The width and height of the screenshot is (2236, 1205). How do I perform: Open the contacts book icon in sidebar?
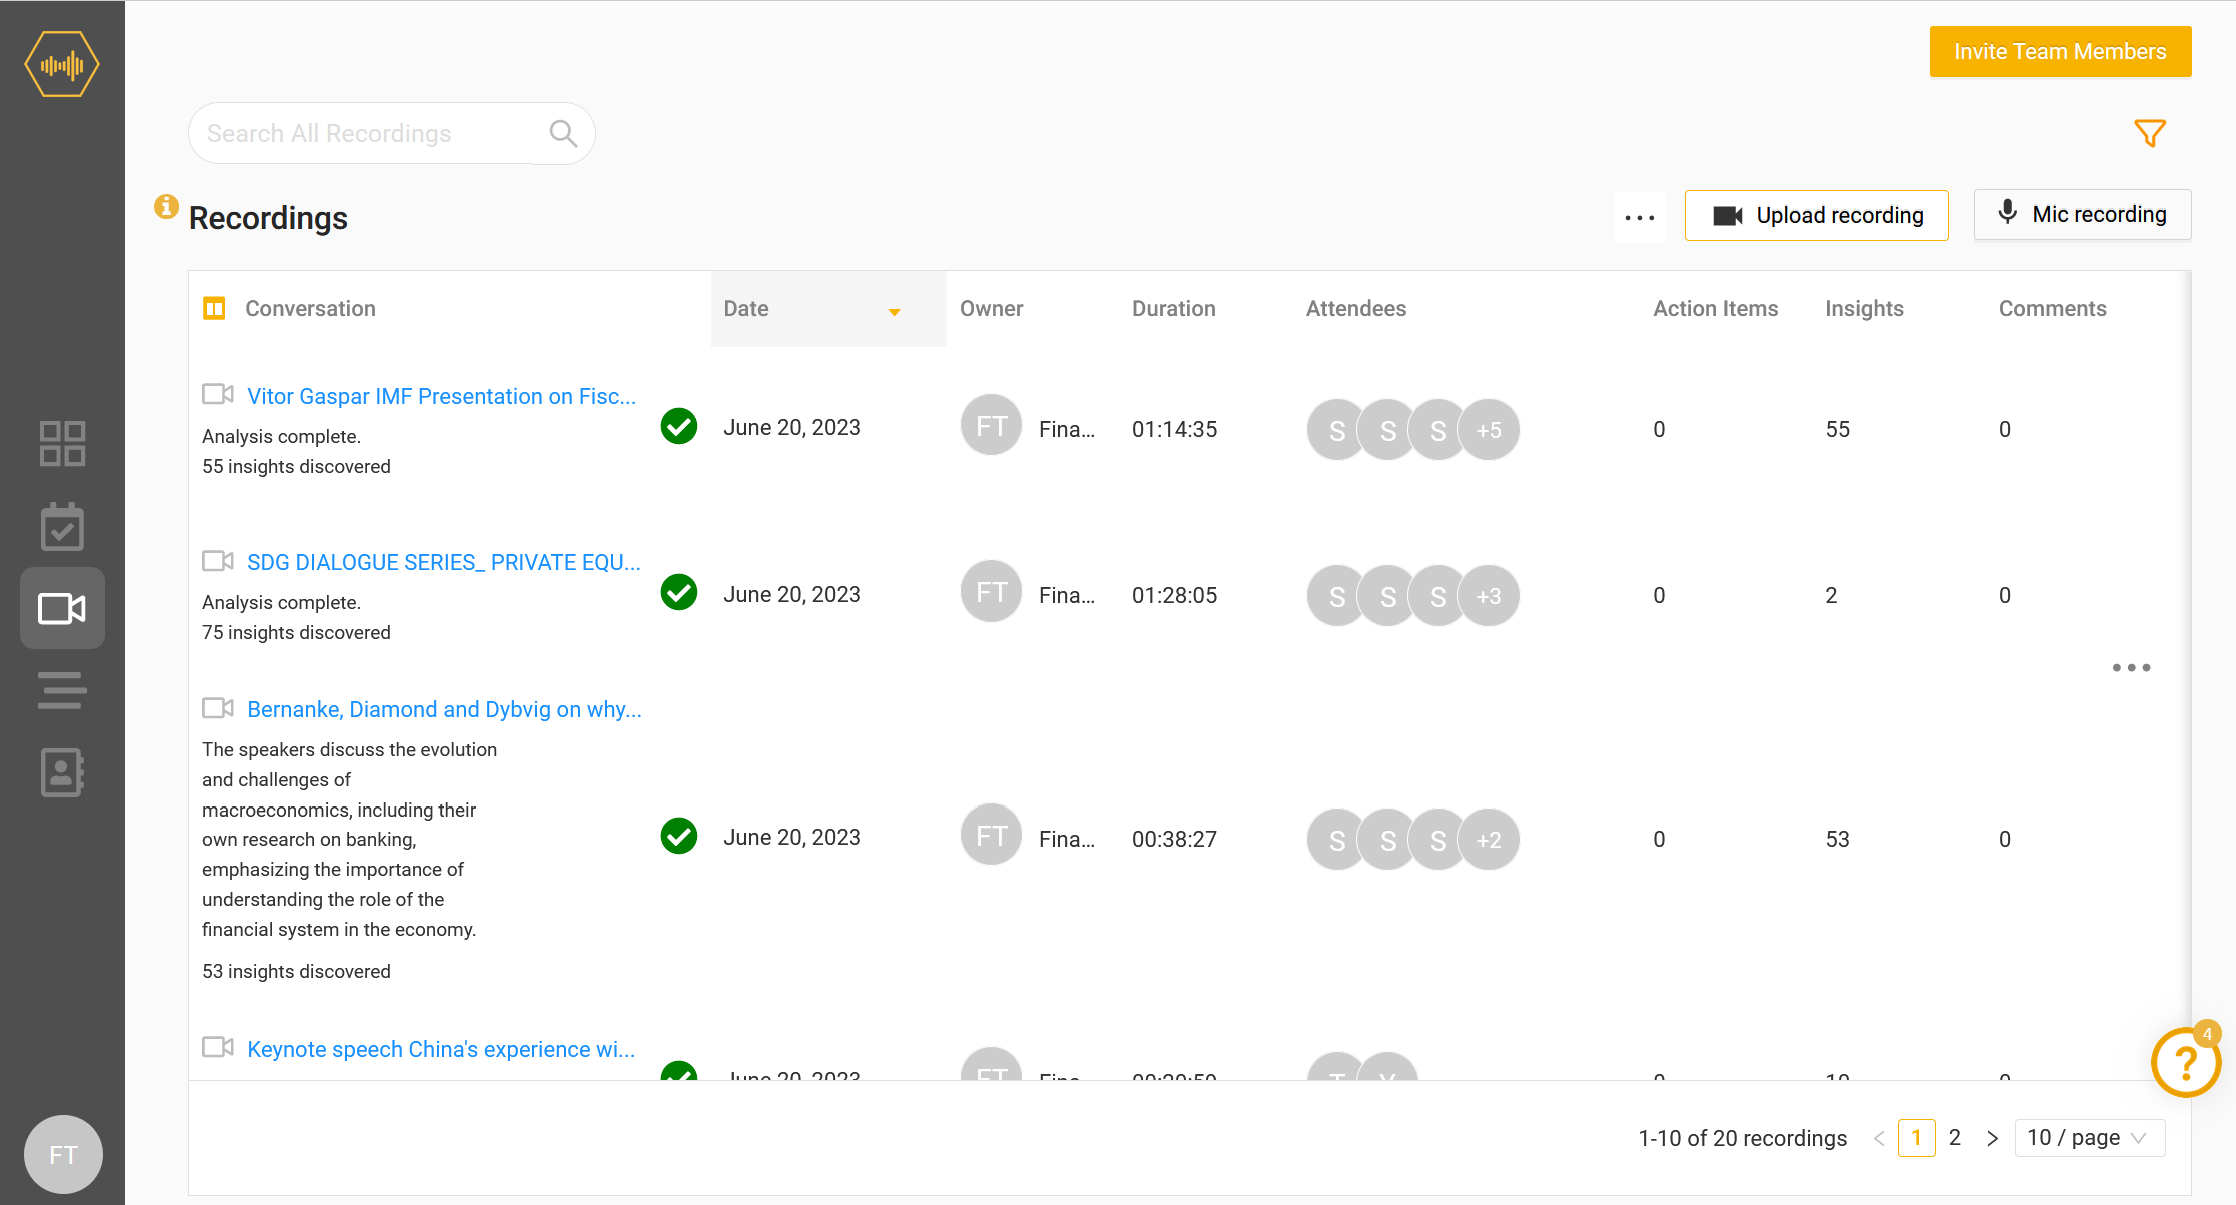click(x=62, y=772)
